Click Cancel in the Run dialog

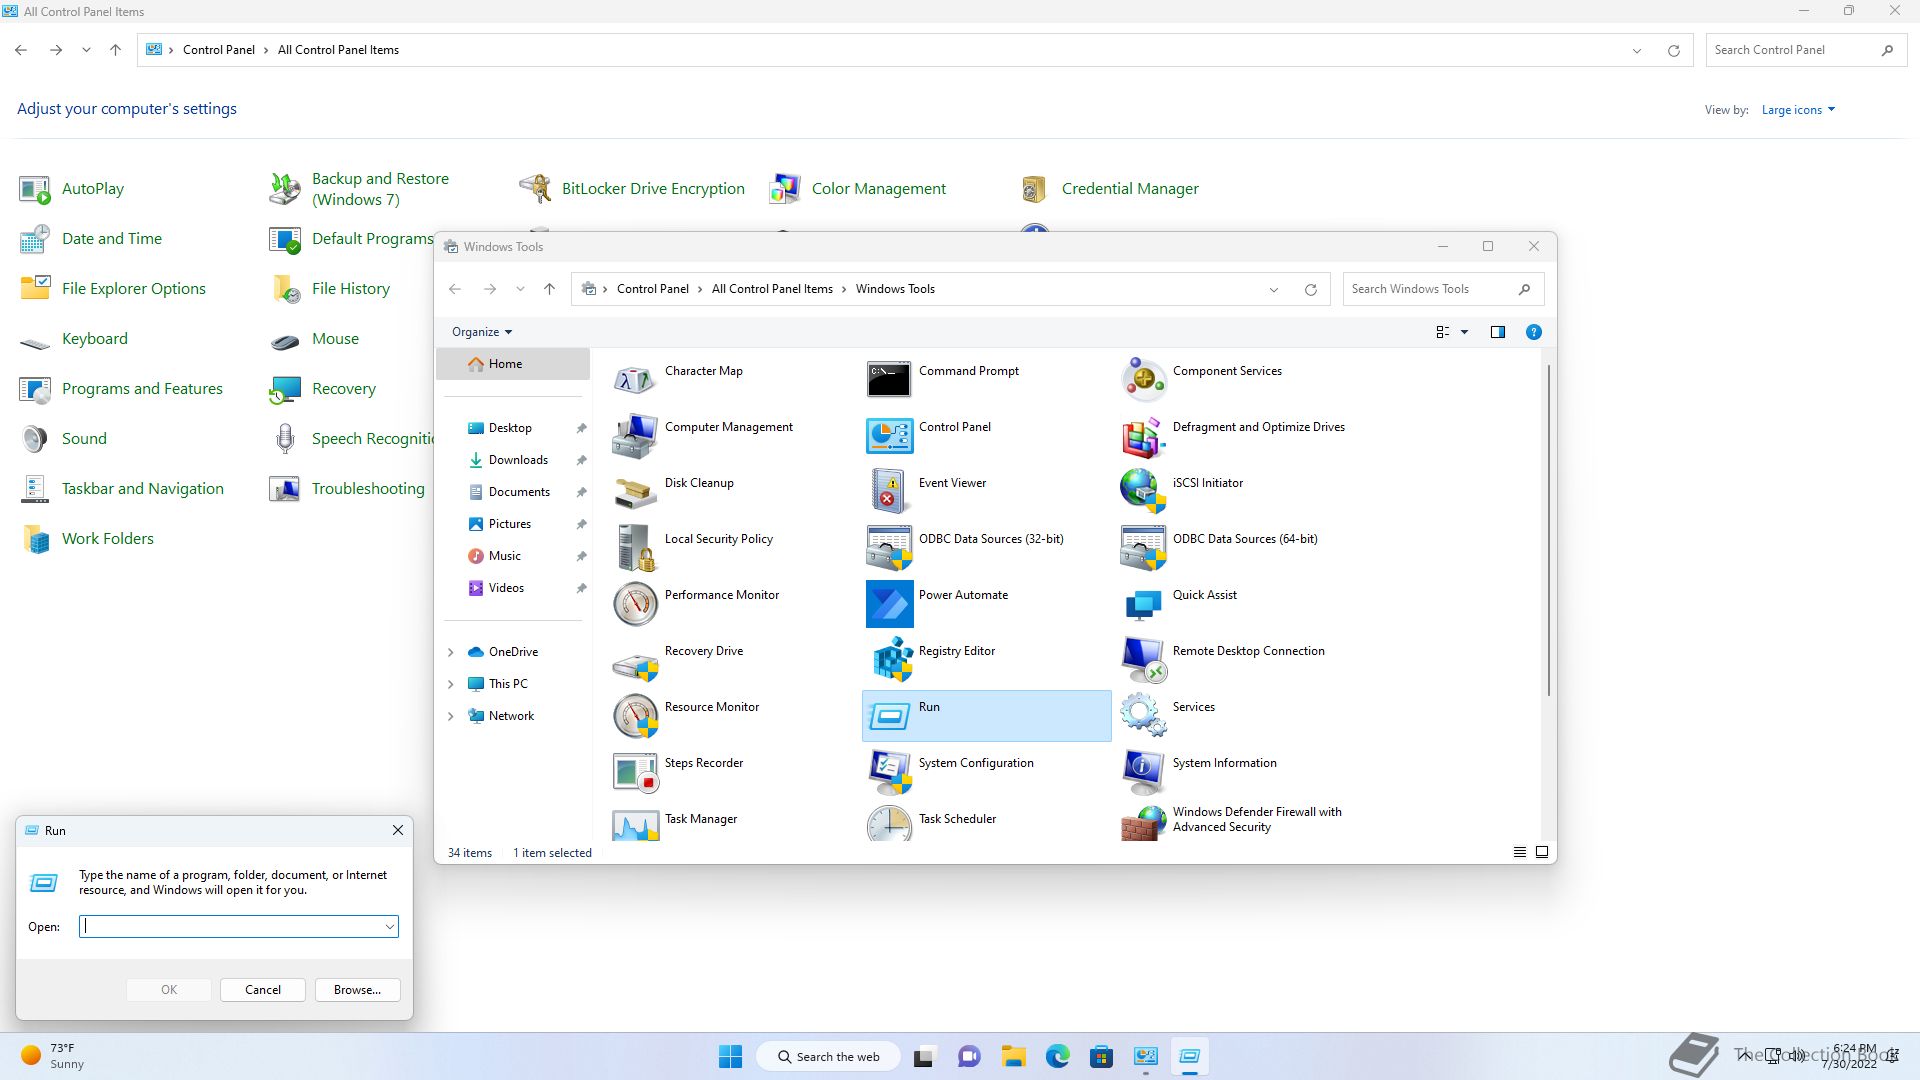[263, 990]
